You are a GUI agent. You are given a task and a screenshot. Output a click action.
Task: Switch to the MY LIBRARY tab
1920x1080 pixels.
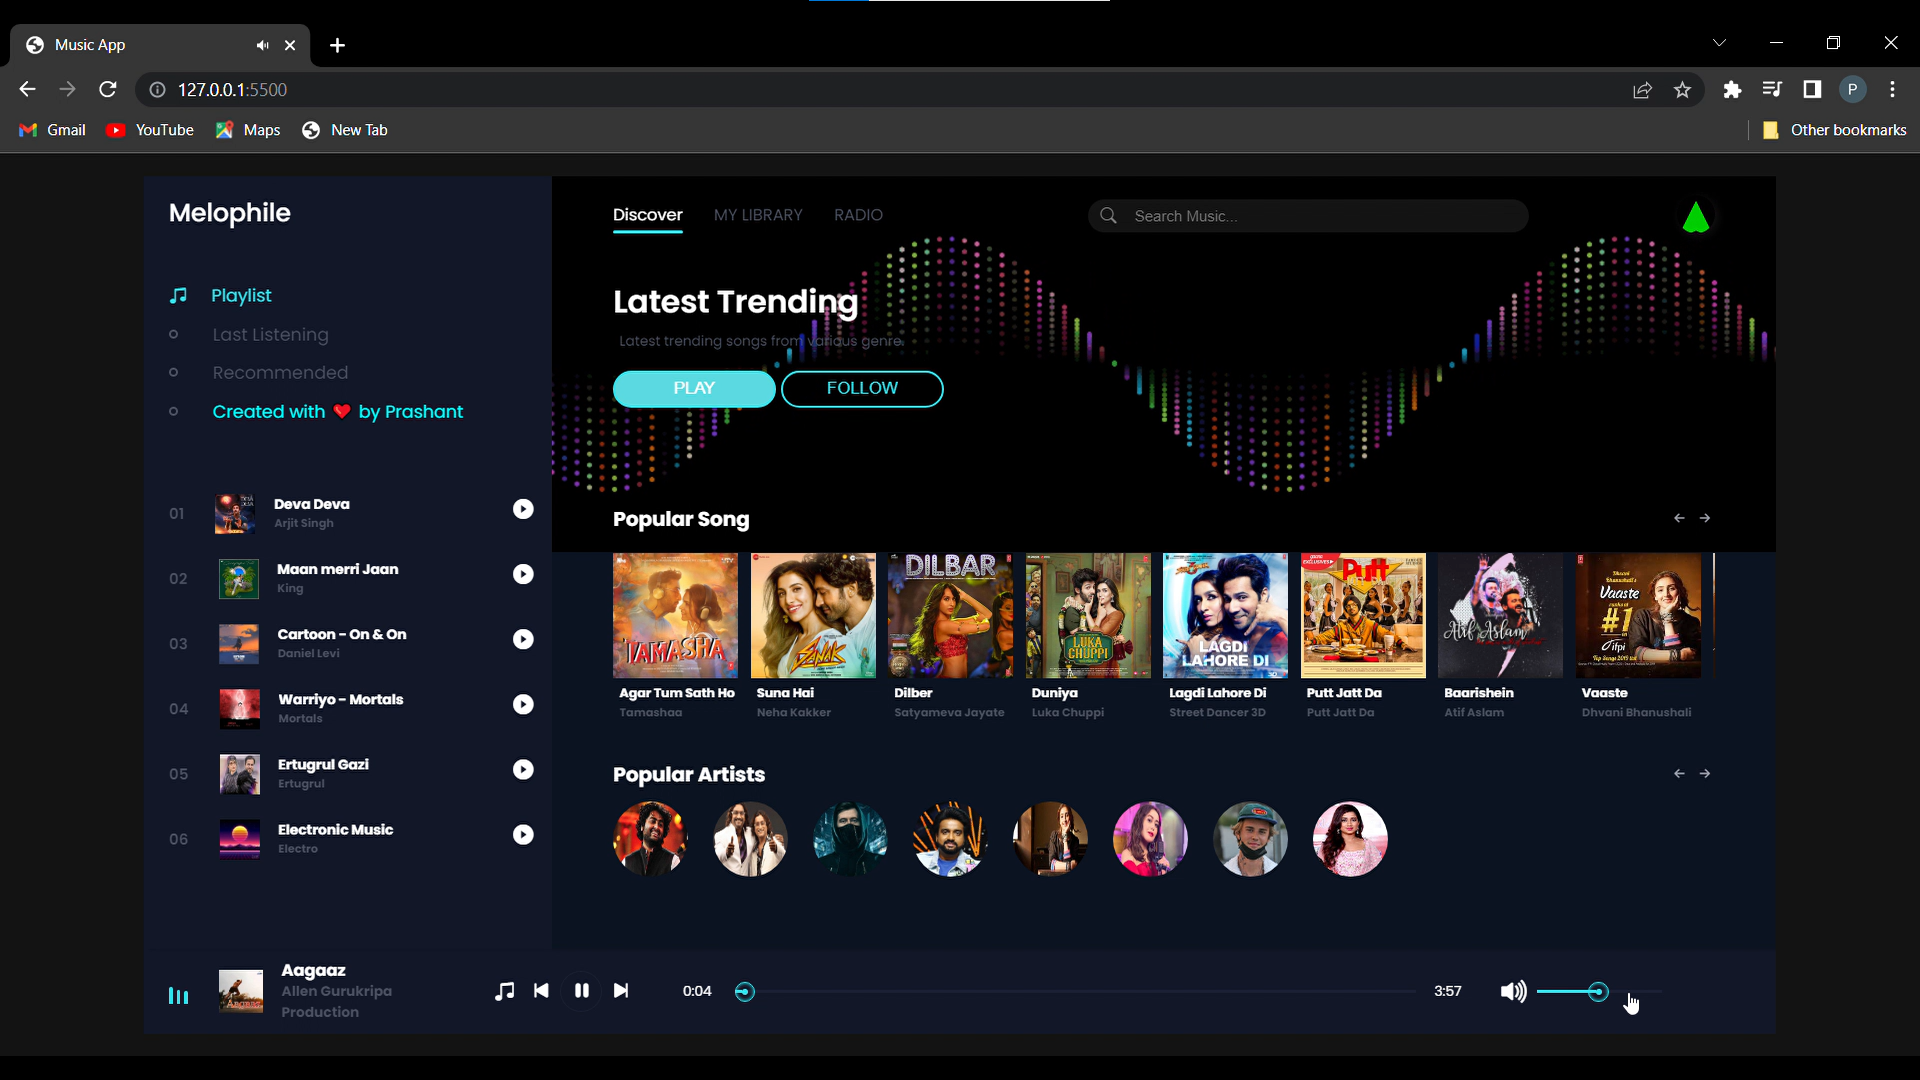click(x=758, y=215)
